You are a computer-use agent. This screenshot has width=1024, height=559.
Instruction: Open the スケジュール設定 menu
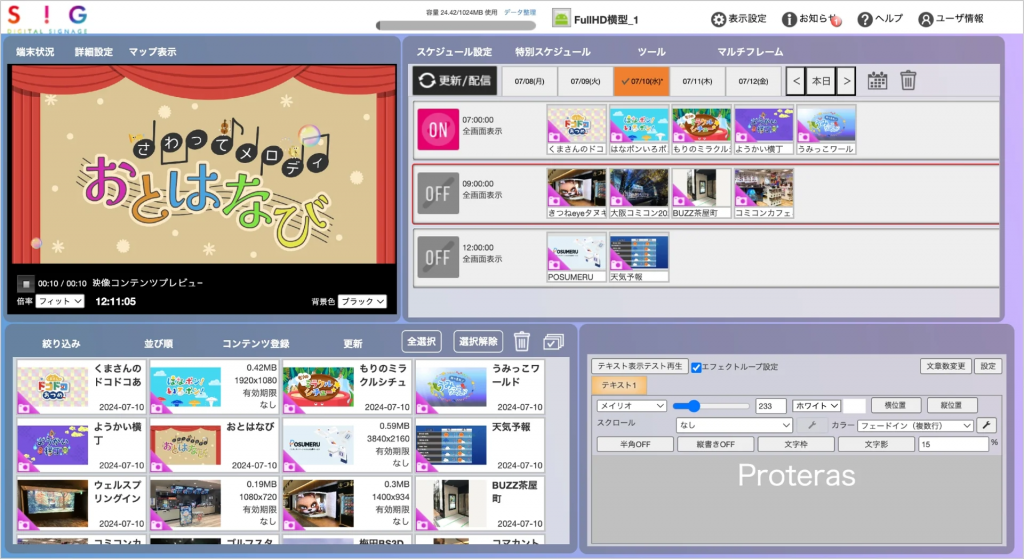point(455,52)
